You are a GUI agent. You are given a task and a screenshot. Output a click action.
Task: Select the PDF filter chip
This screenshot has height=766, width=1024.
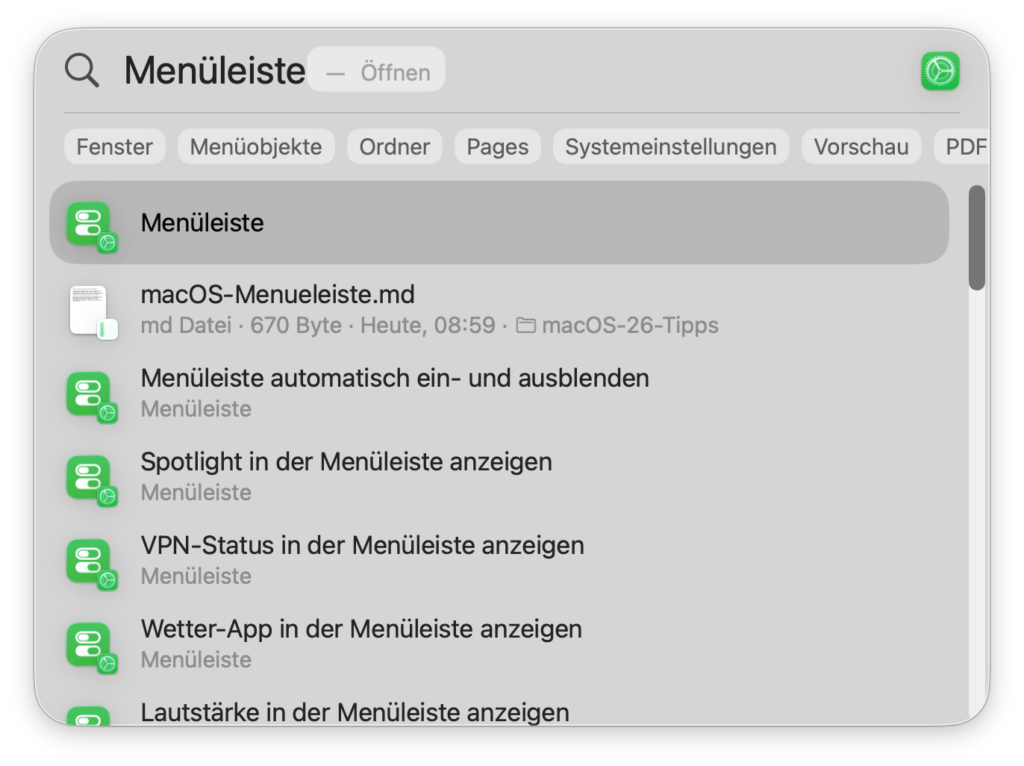[x=963, y=146]
